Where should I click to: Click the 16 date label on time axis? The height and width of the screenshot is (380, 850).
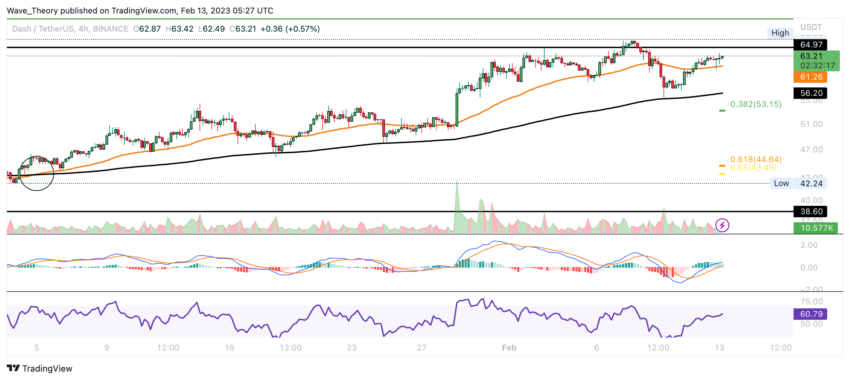click(x=229, y=347)
